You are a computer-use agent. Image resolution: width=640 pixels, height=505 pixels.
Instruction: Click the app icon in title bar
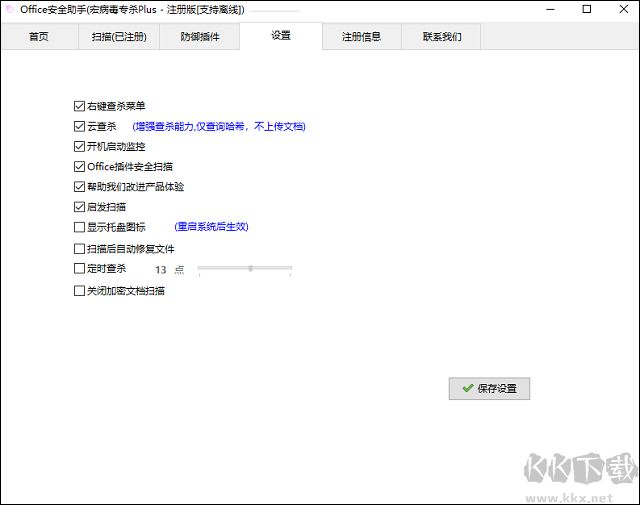click(x=10, y=9)
